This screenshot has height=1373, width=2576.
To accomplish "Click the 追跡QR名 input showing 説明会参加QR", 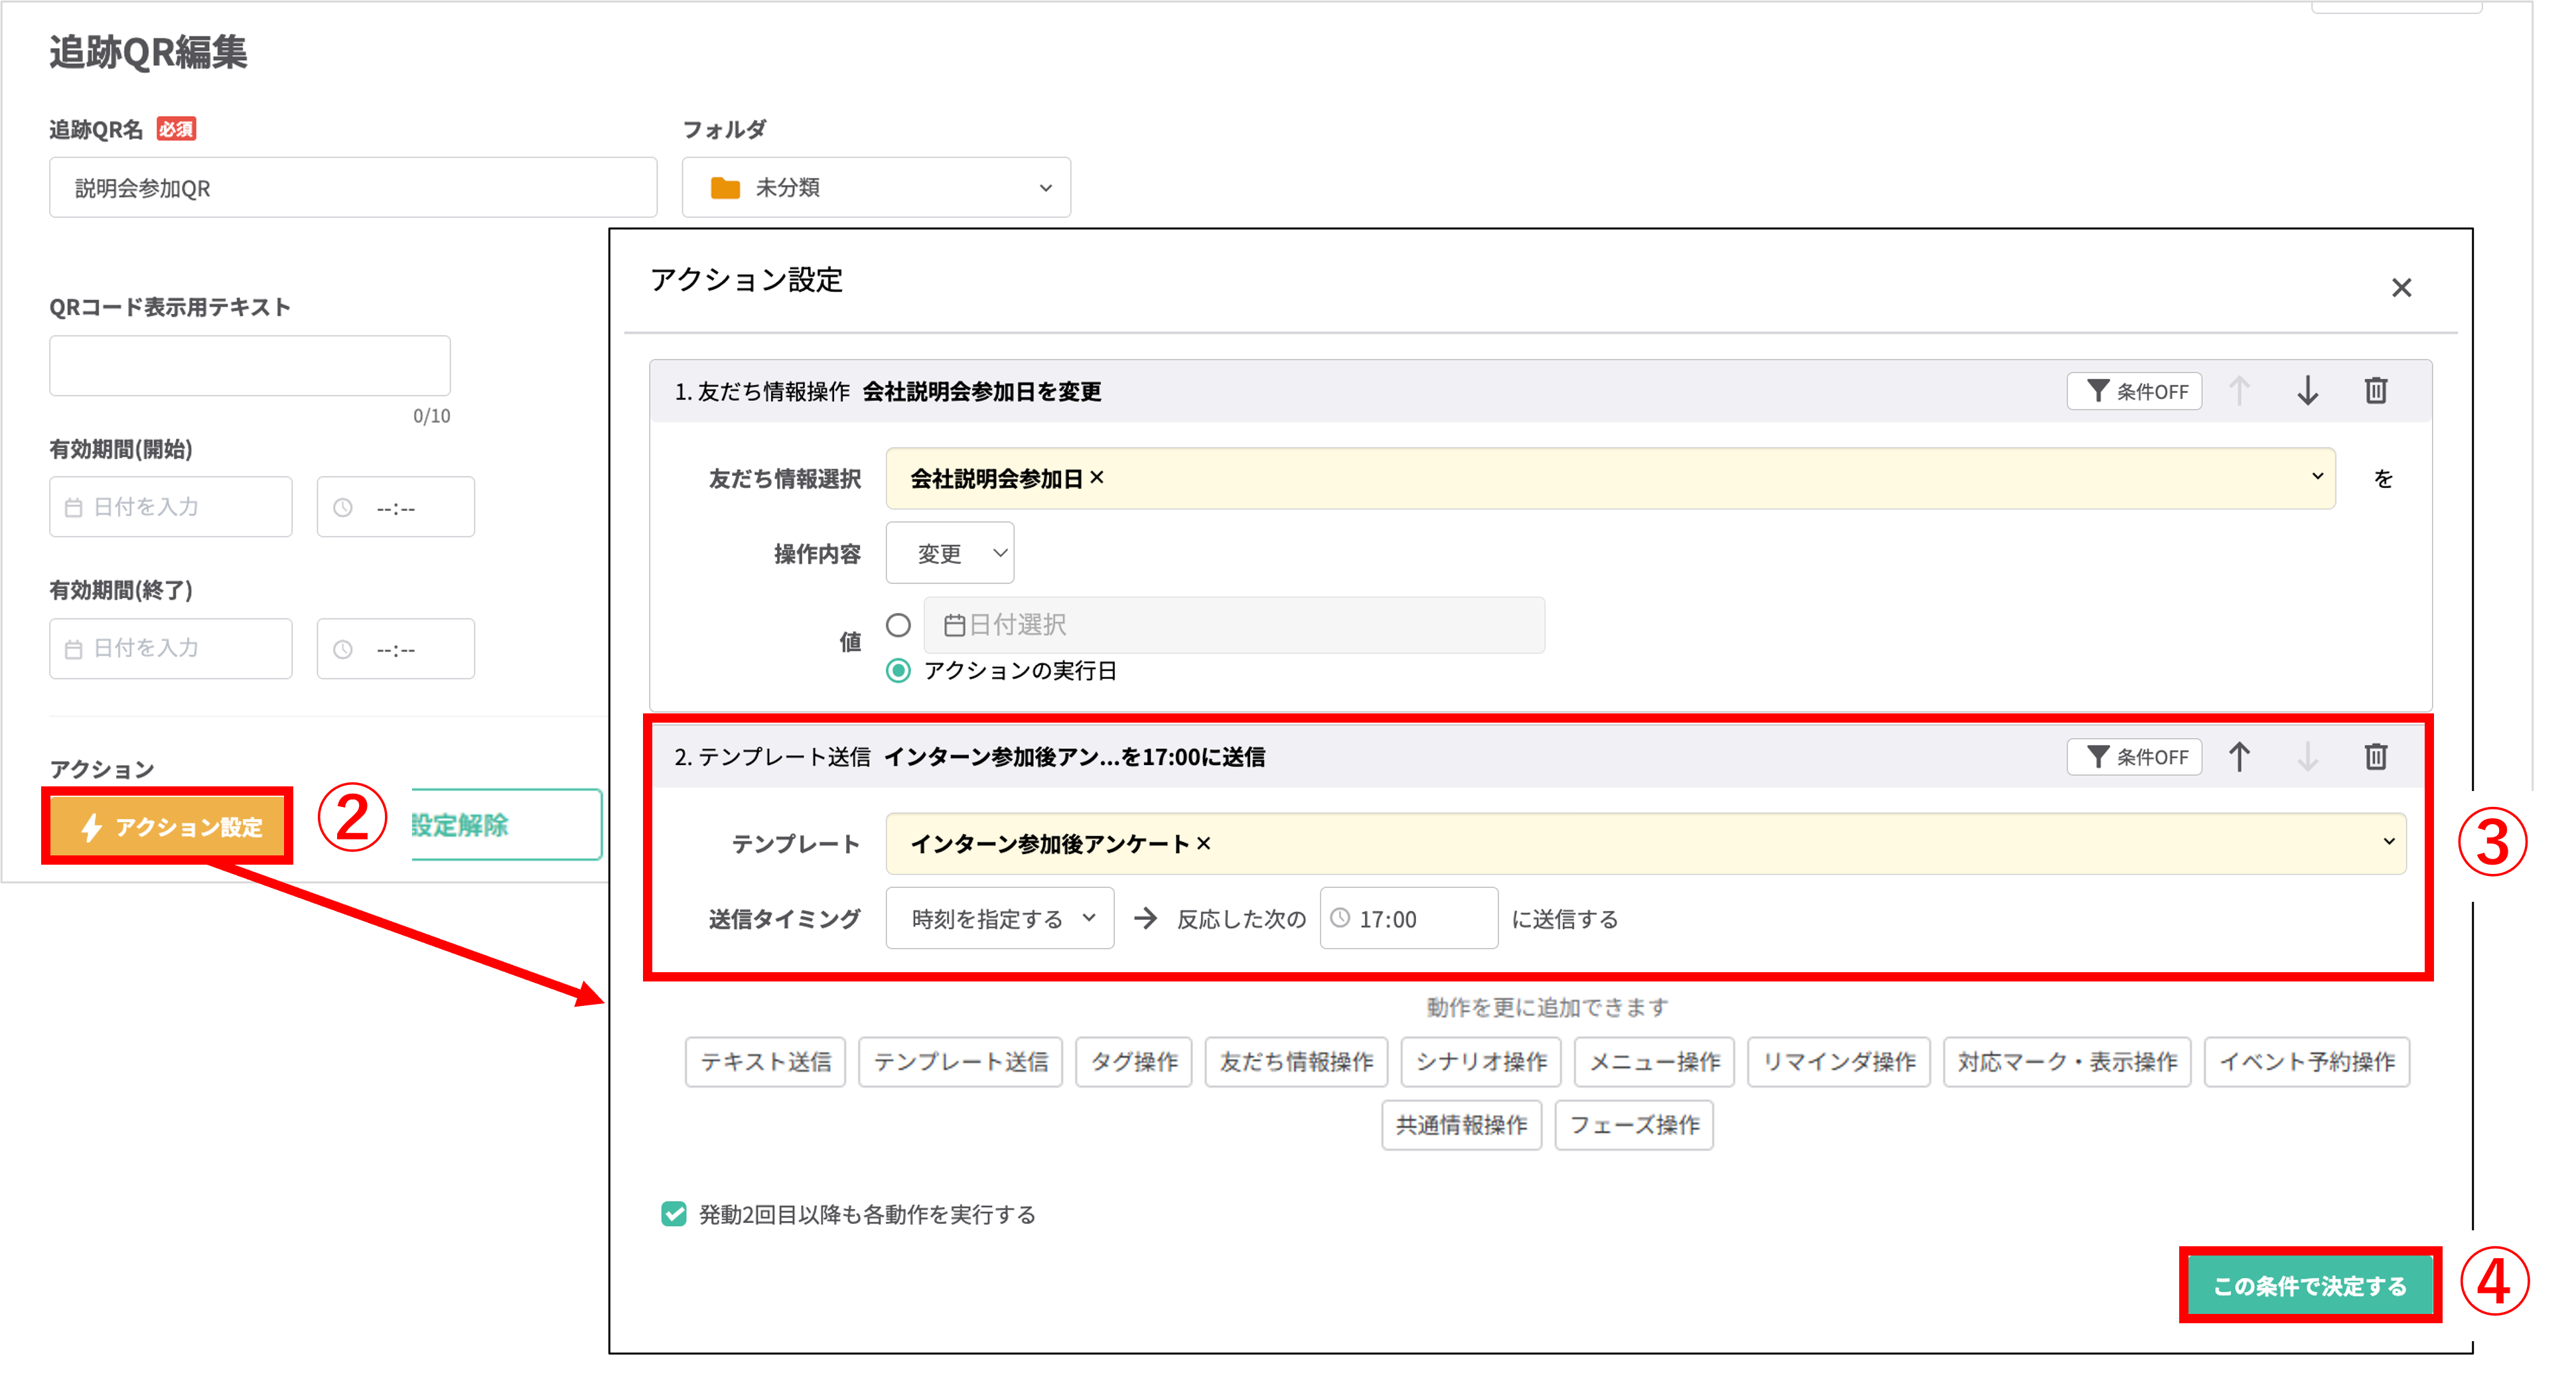I will coord(352,187).
